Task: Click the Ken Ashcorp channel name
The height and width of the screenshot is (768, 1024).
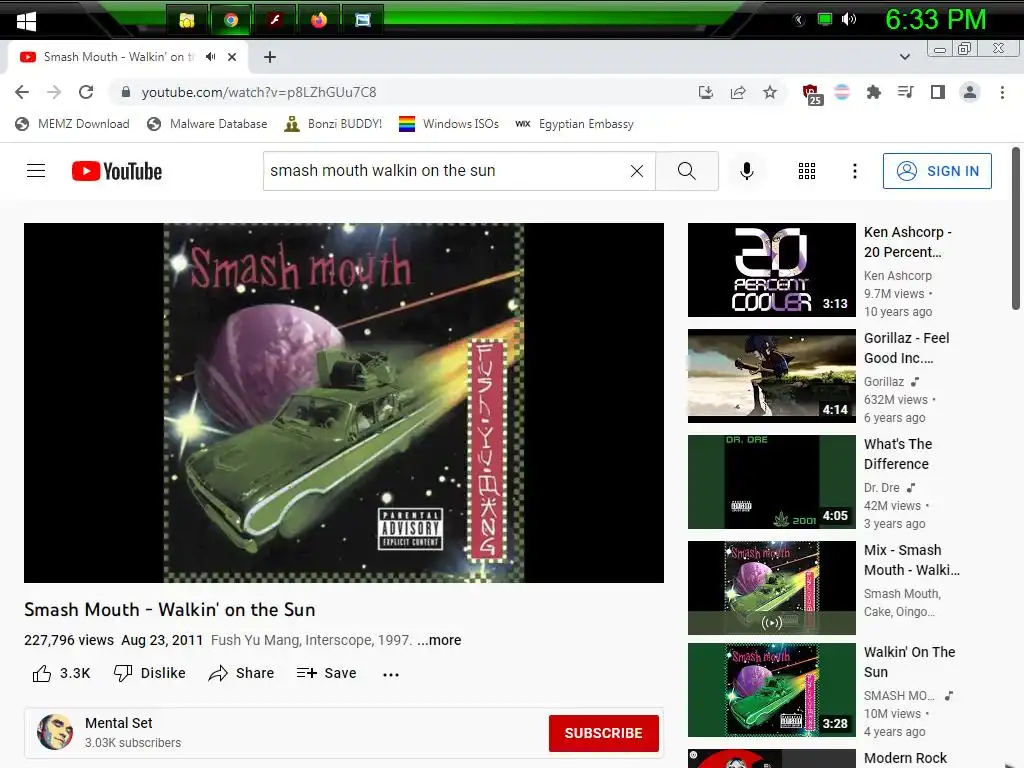Action: (898, 276)
